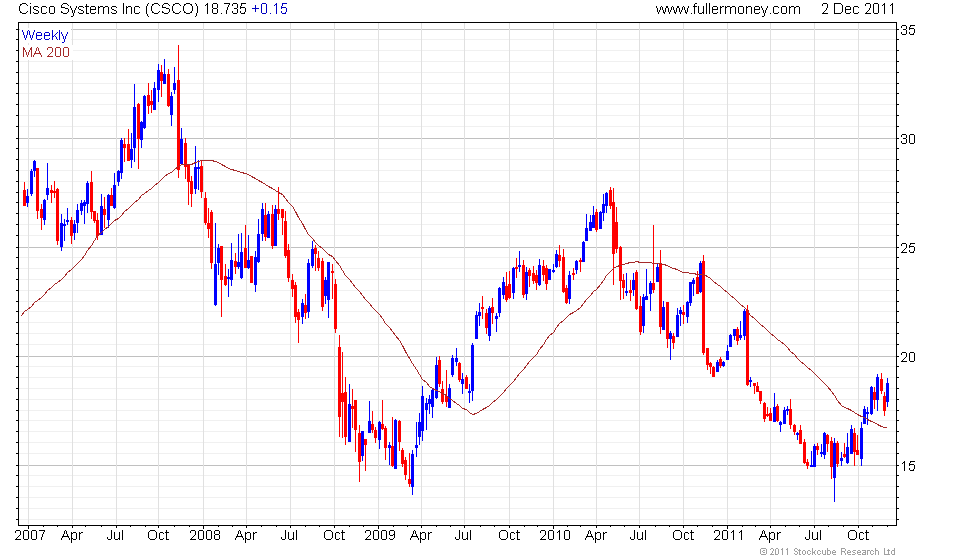
Task: Click the 2011 year axis label
Action: click(x=729, y=536)
